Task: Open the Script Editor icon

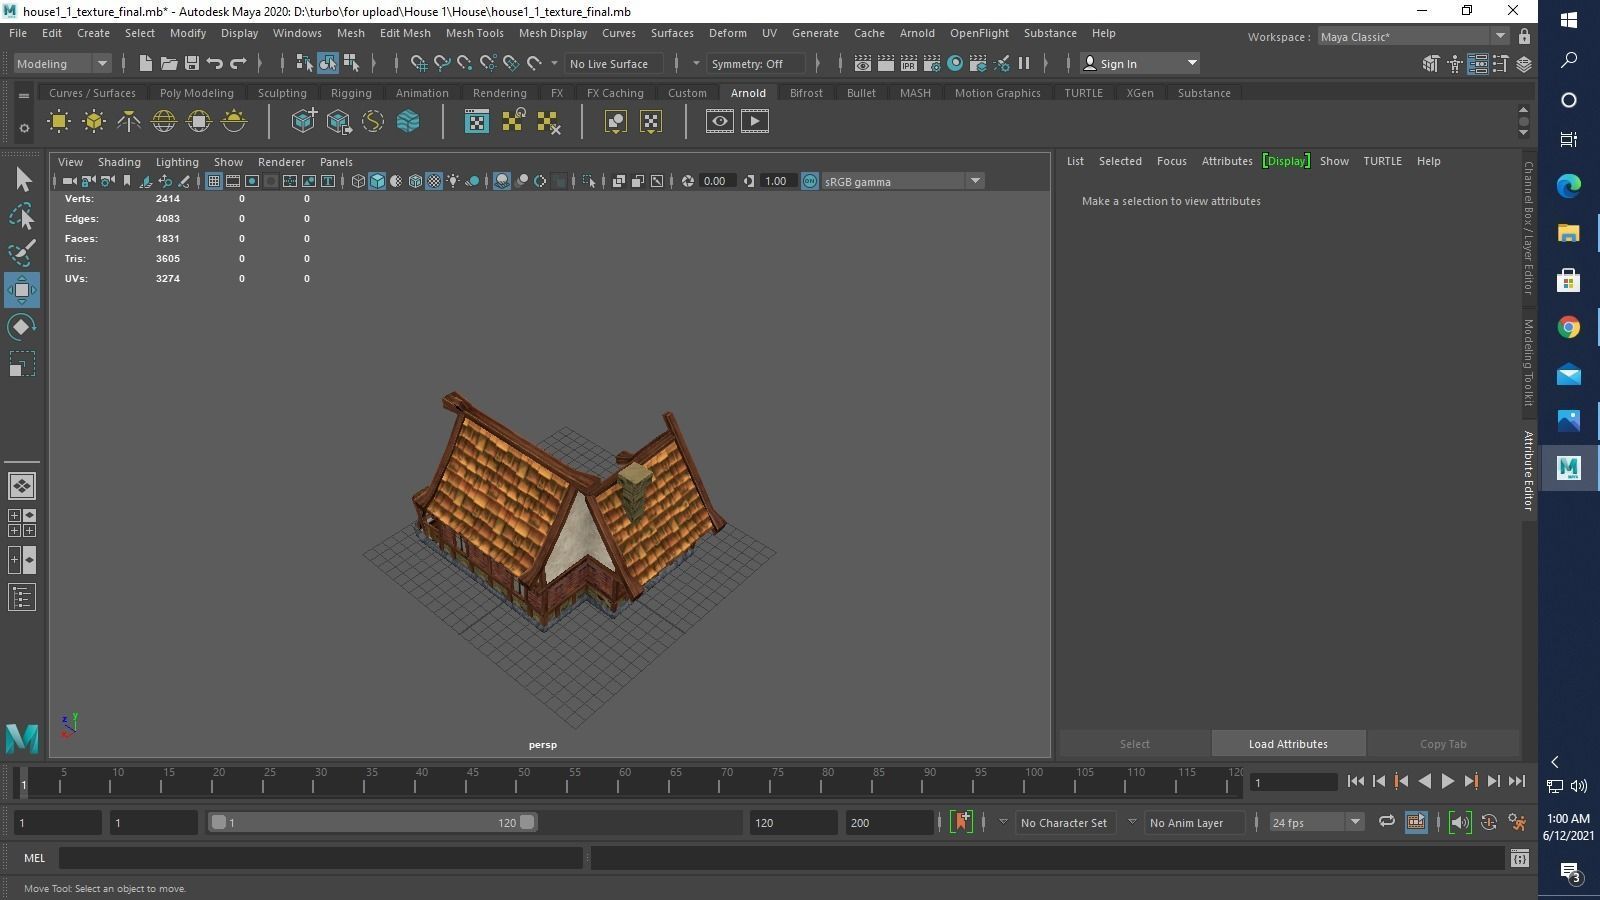Action: coord(1520,858)
